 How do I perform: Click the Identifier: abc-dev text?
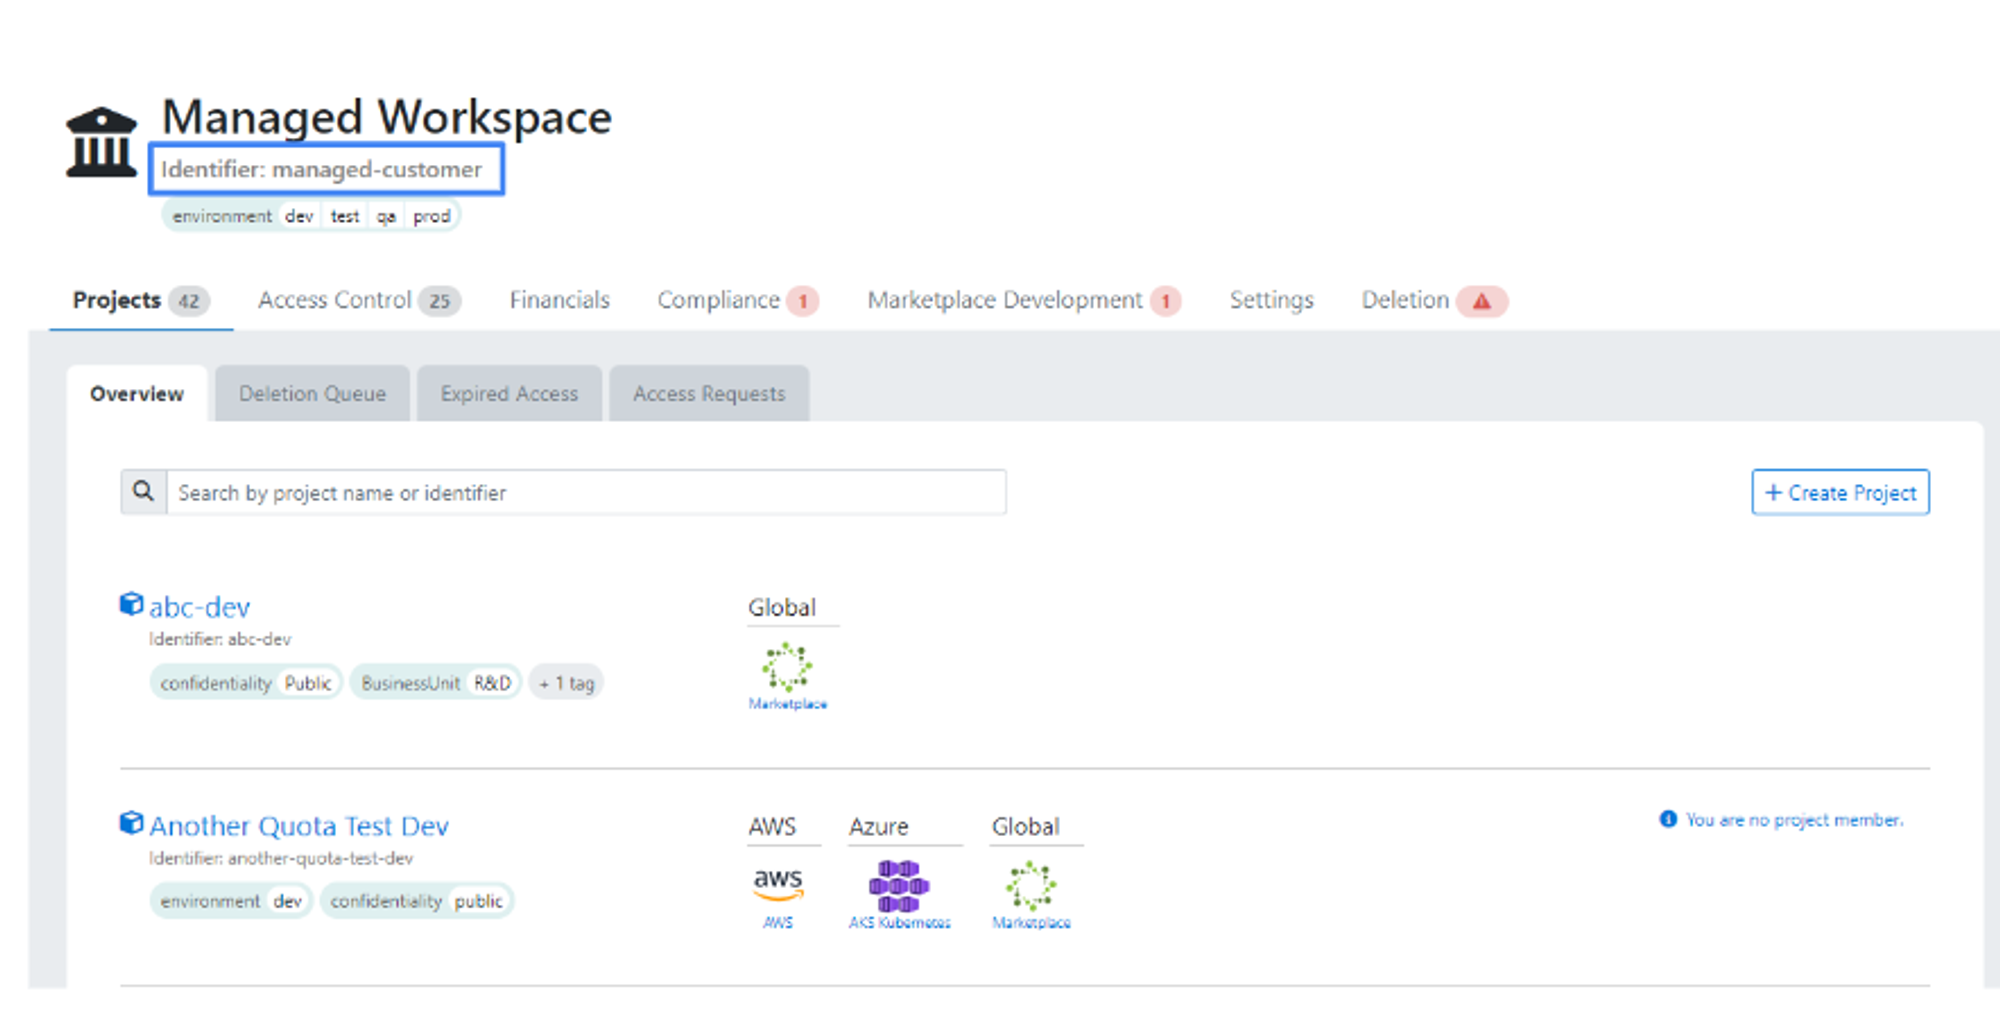(220, 639)
